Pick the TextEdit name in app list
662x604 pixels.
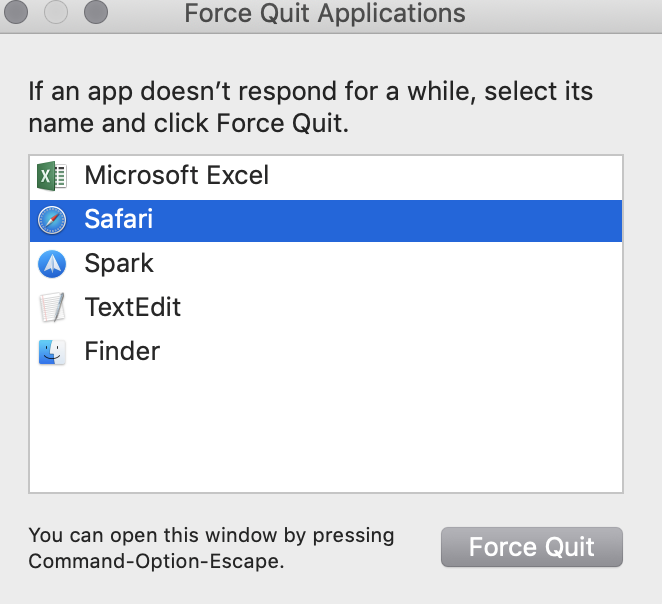click(x=132, y=308)
